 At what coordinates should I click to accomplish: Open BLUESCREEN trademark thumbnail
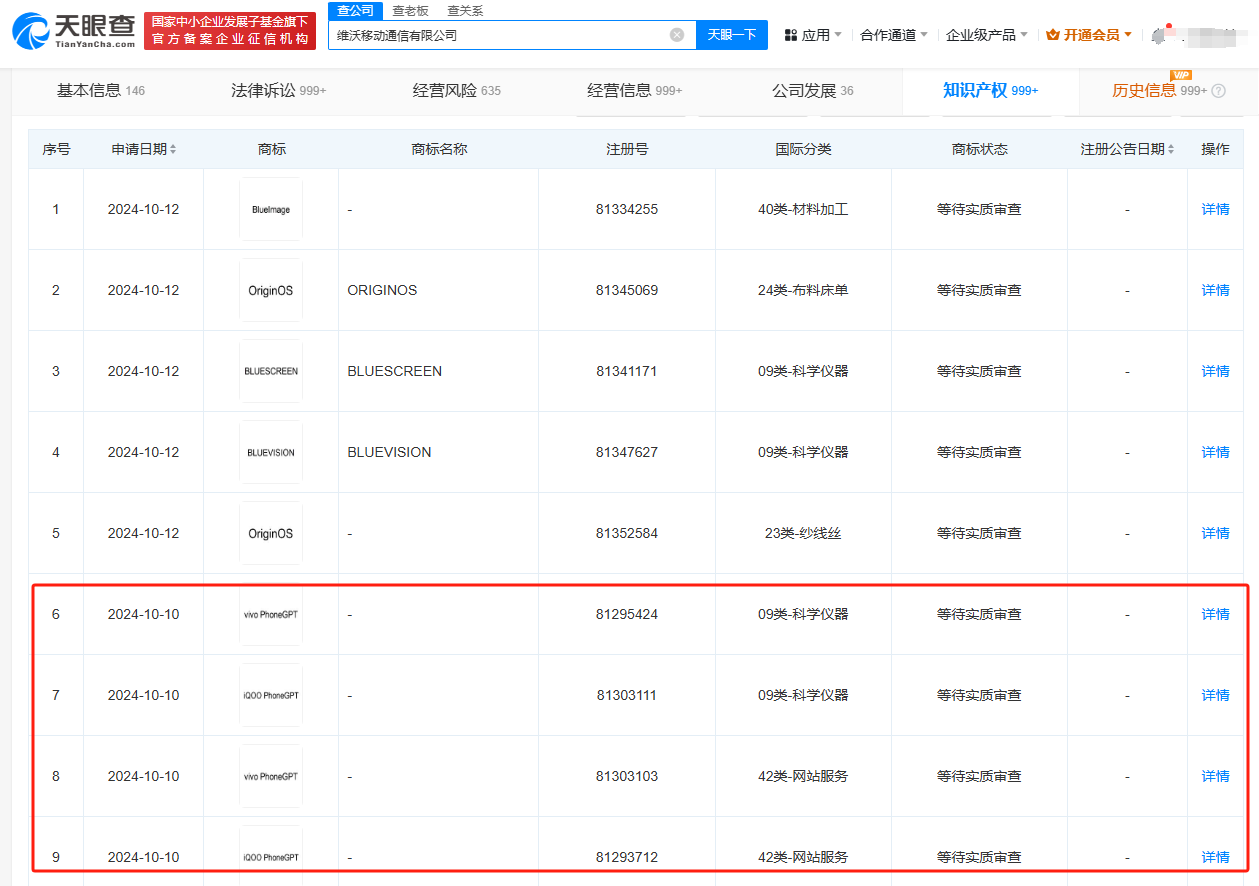(271, 371)
